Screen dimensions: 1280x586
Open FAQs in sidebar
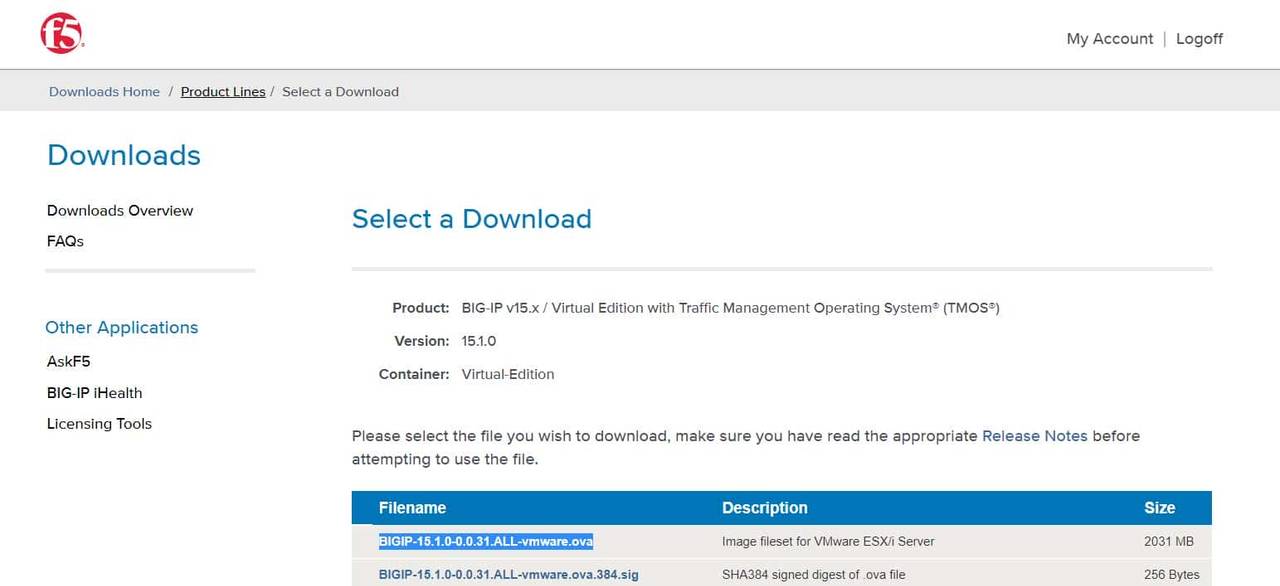[x=65, y=241]
